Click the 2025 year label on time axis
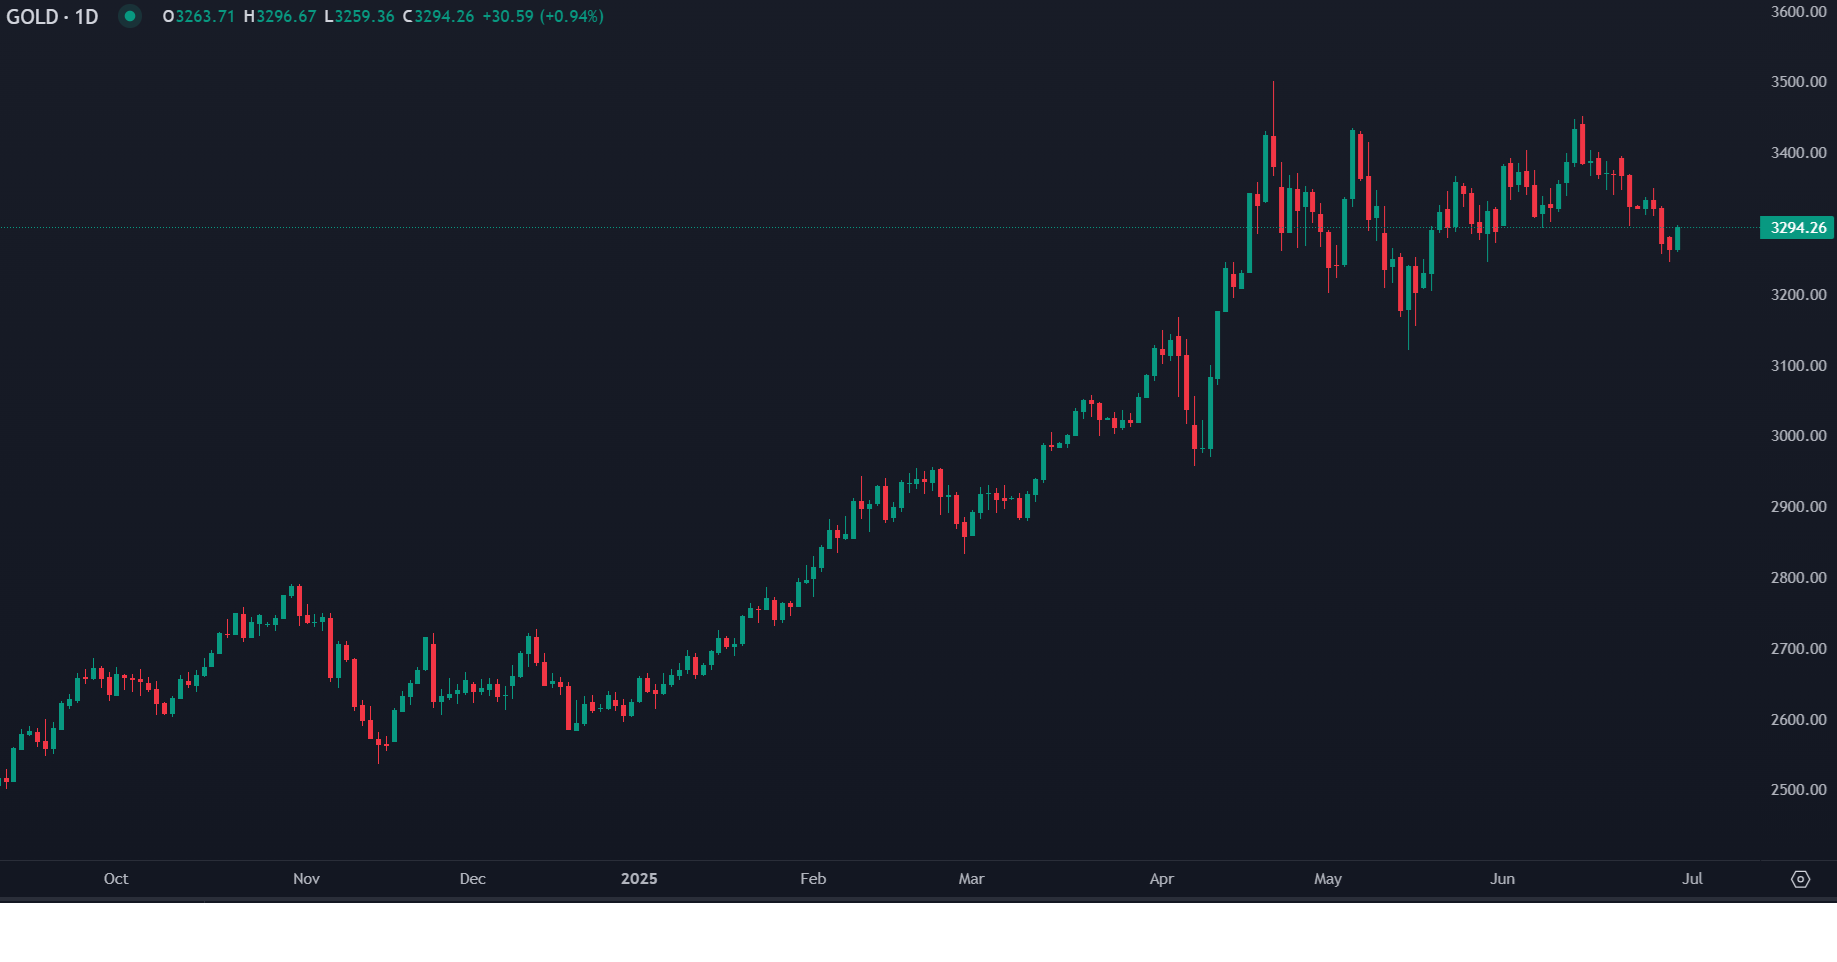This screenshot has height=962, width=1837. [x=639, y=879]
